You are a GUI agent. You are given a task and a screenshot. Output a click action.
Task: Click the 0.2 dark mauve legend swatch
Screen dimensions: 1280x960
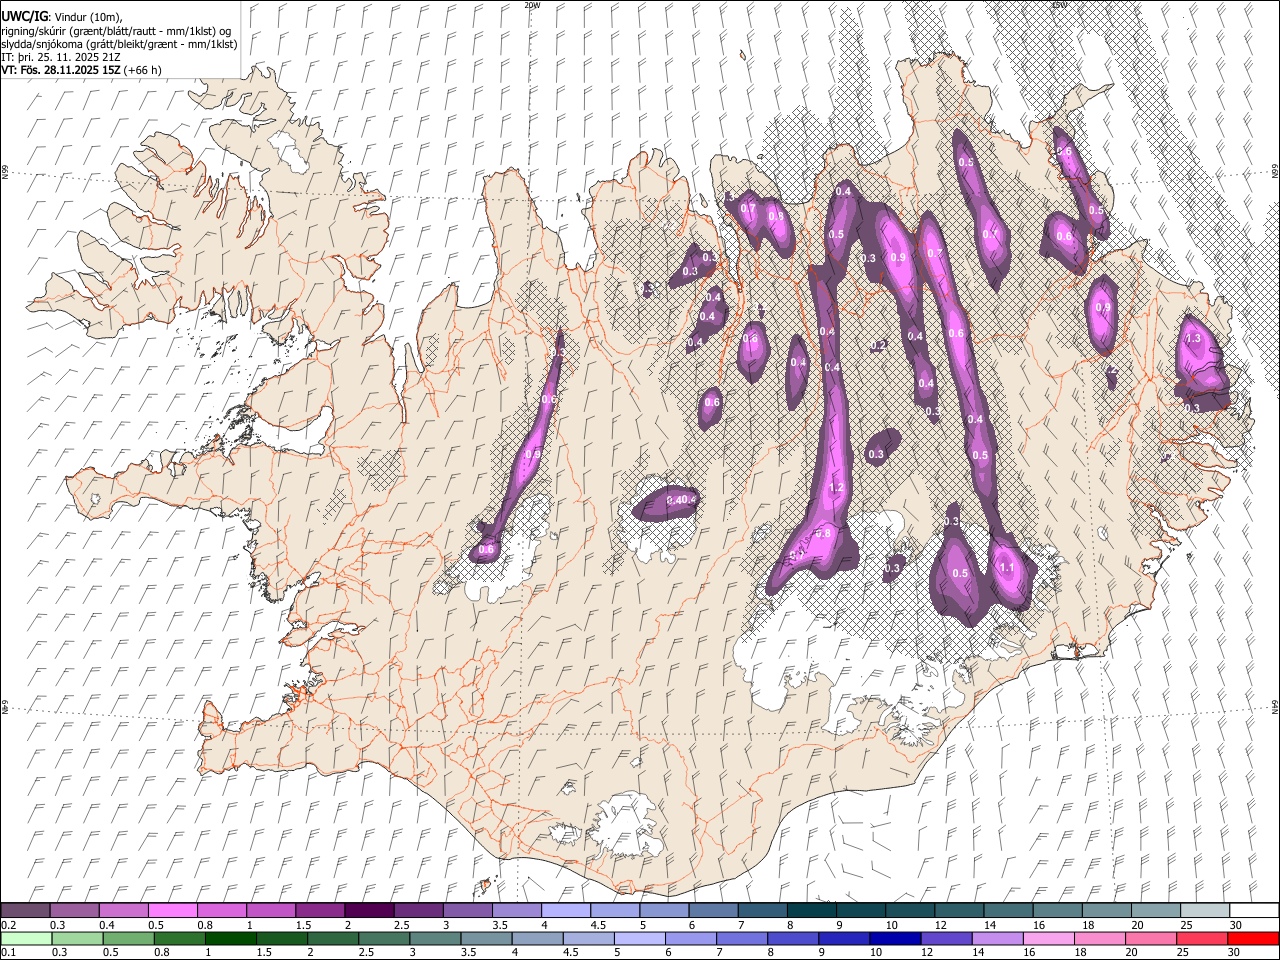[25, 910]
